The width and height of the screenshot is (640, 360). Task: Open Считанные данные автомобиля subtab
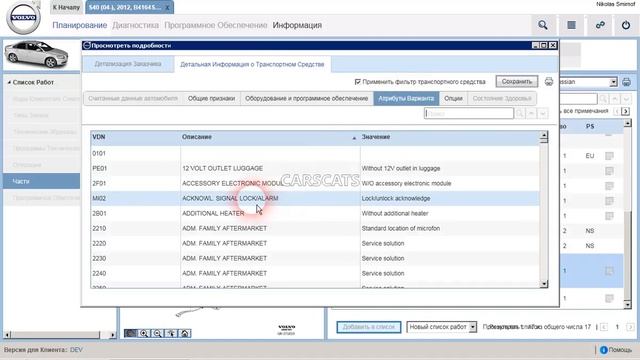point(133,98)
